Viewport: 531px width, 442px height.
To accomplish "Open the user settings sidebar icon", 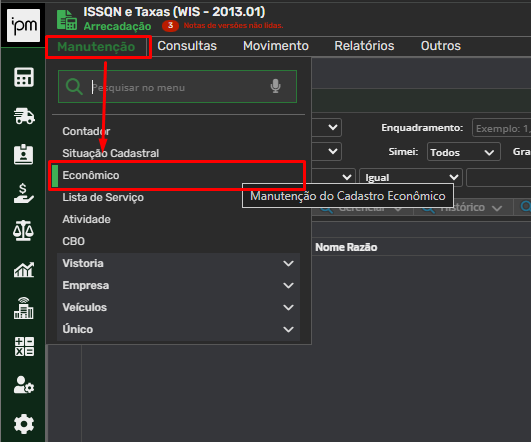I will tap(24, 385).
